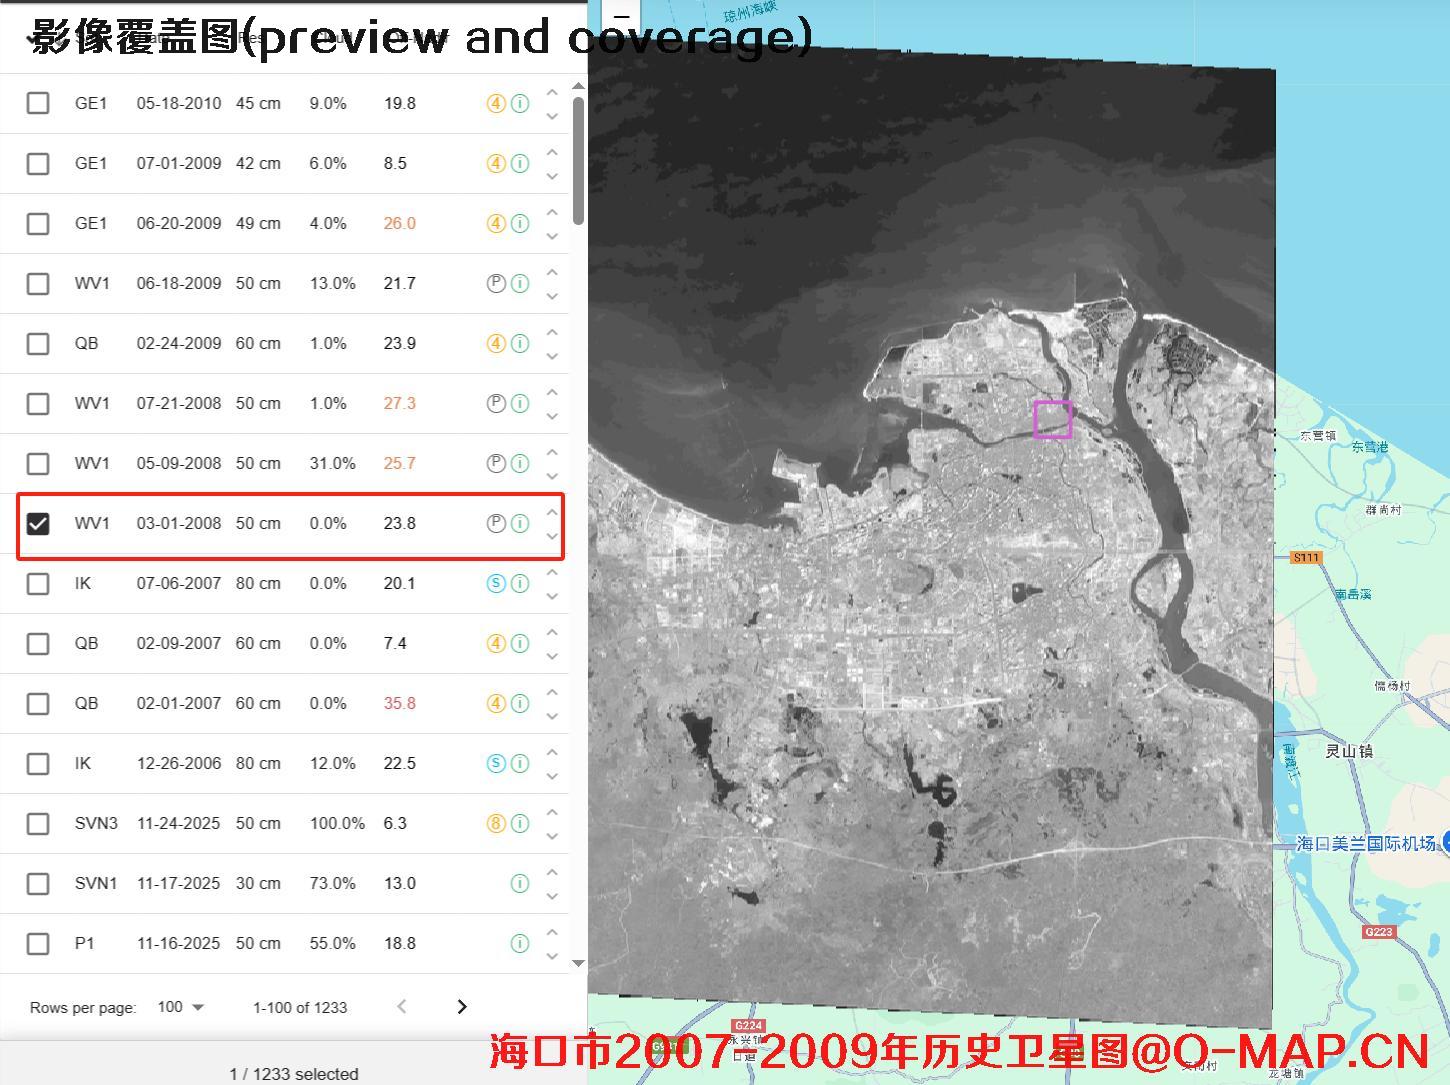Click the previous page arrow
Image resolution: width=1450 pixels, height=1085 pixels.
[x=401, y=1007]
